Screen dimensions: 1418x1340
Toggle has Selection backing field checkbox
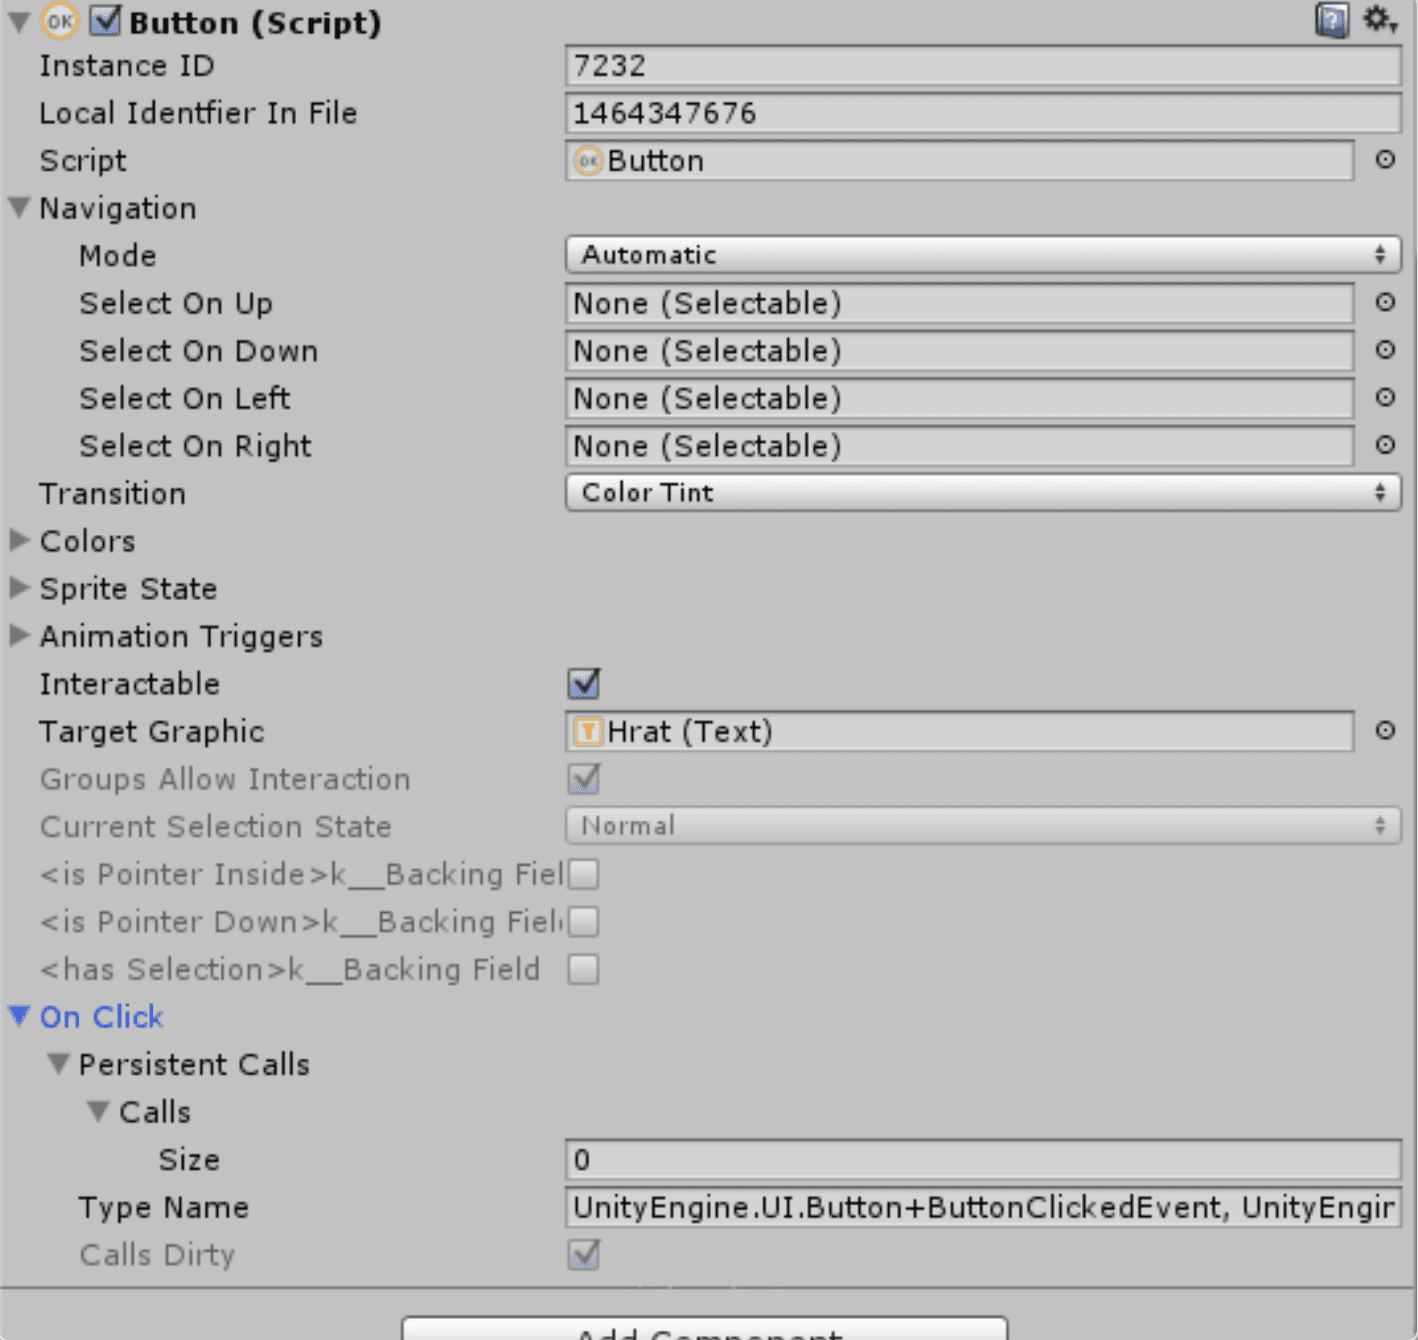(x=584, y=969)
